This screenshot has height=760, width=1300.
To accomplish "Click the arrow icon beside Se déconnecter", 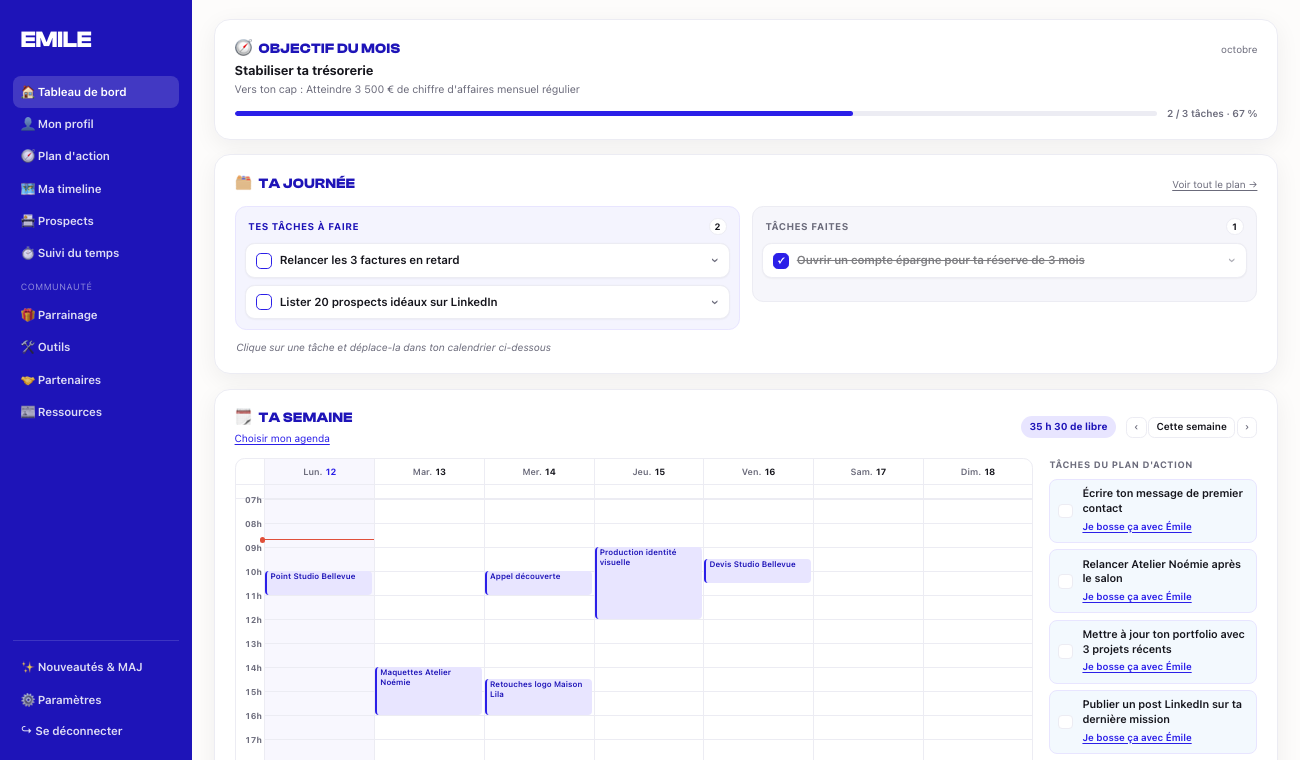I will coord(27,731).
